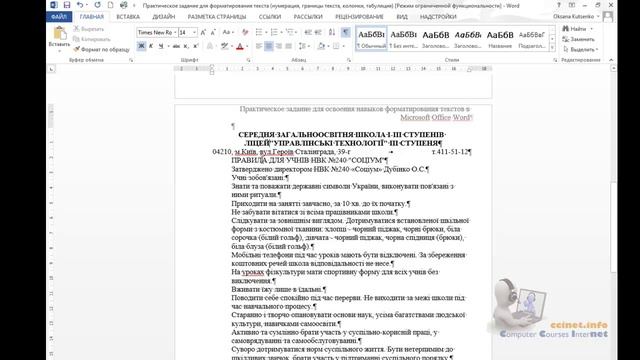Decrease font size with the smaller A icon
Viewport: 640px width, 360px height.
click(x=213, y=32)
